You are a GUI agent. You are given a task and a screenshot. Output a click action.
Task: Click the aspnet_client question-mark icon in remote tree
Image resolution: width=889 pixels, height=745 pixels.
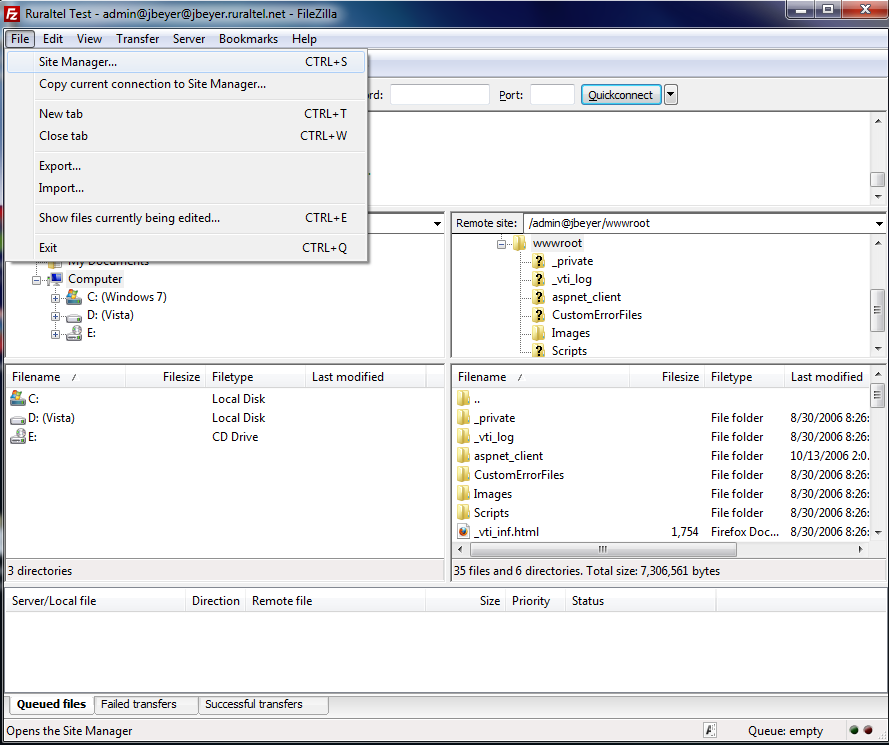(539, 297)
